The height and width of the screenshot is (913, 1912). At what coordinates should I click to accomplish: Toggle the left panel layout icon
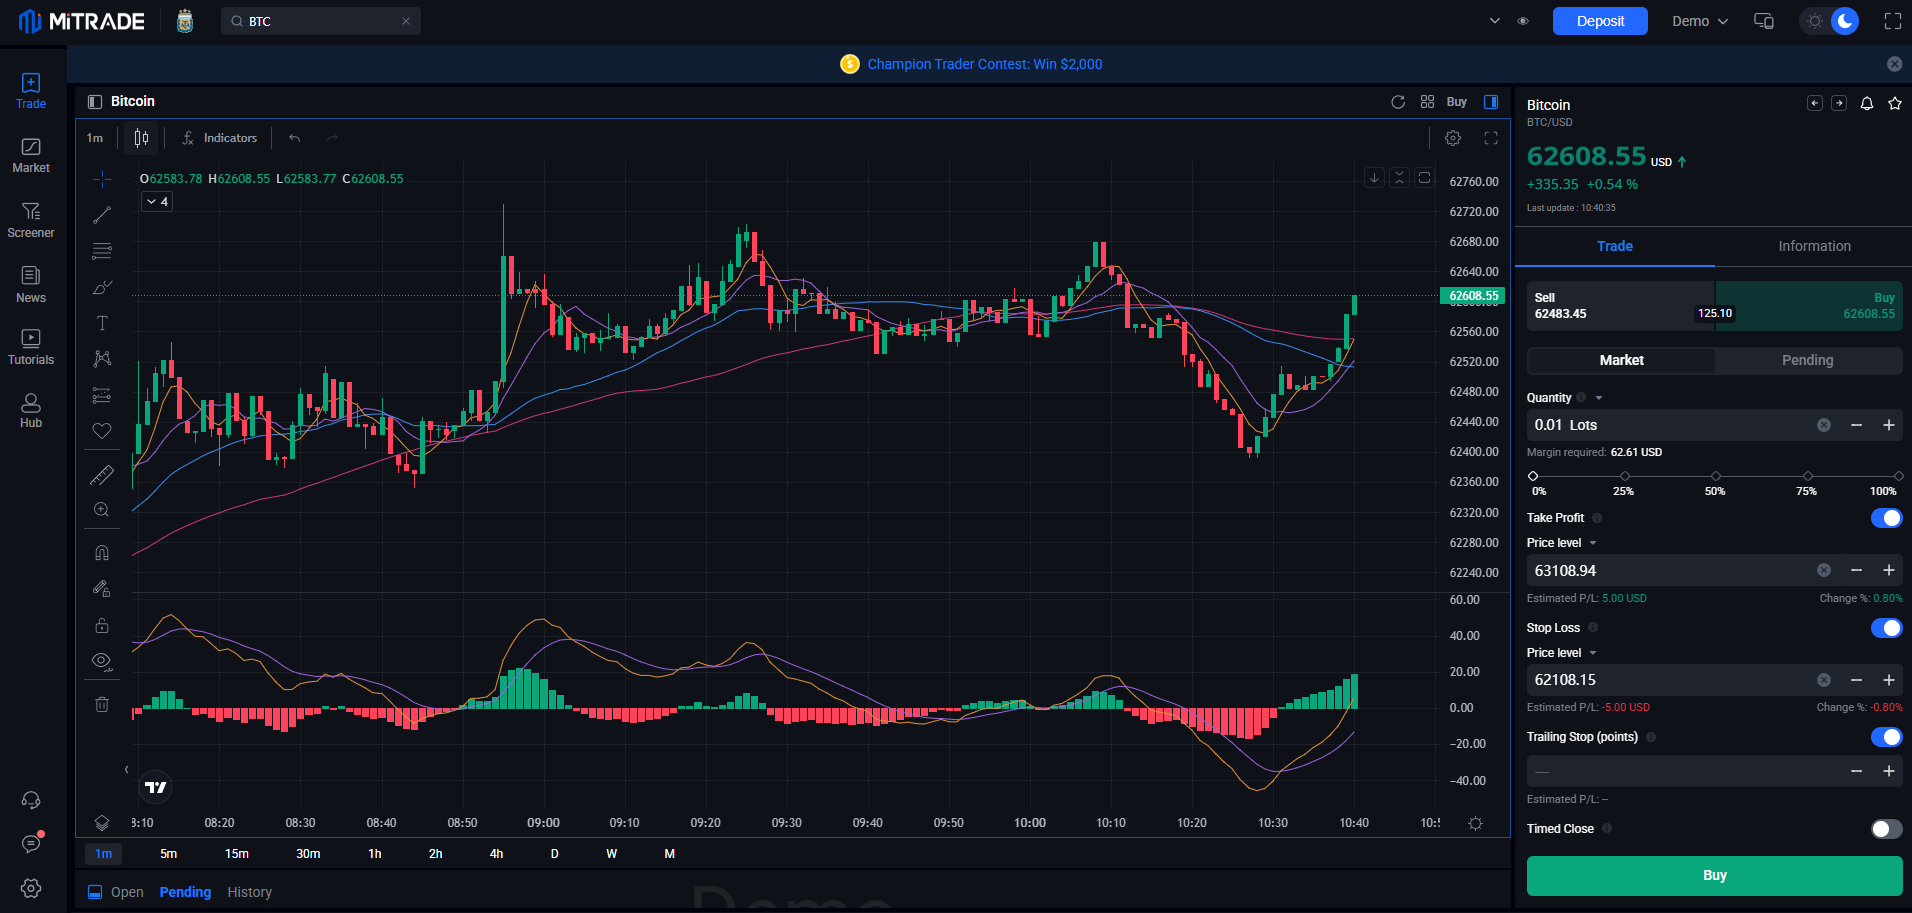point(95,102)
